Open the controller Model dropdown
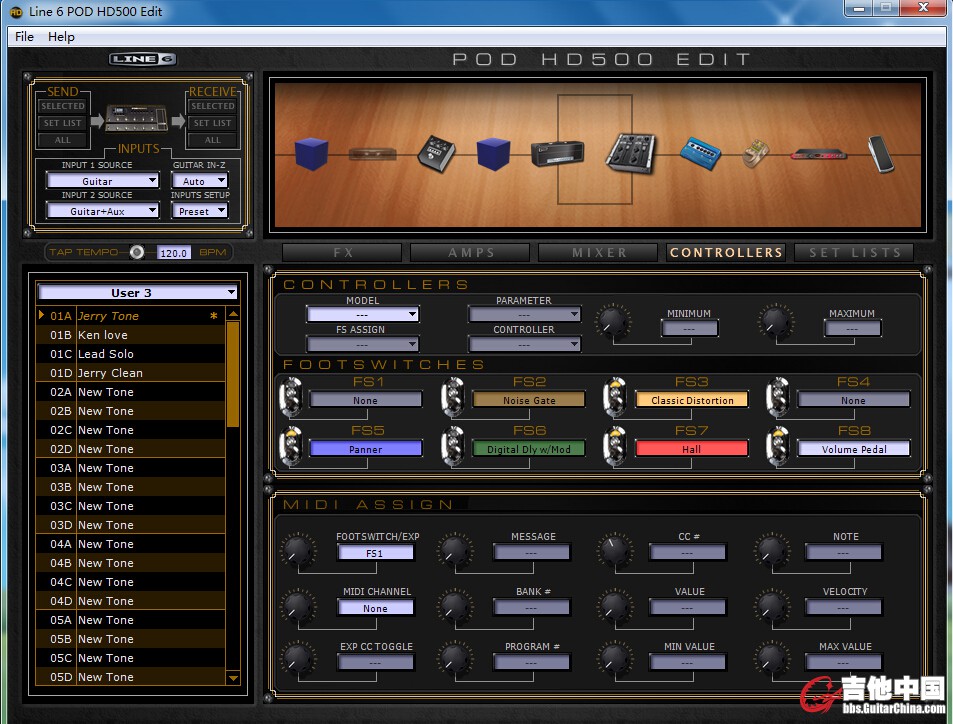This screenshot has height=724, width=953. [x=363, y=314]
